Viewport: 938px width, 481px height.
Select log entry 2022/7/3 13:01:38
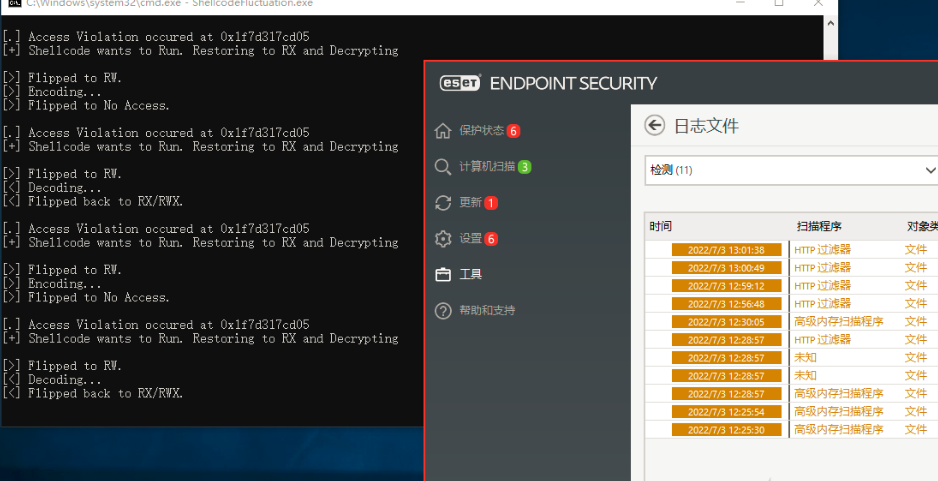click(x=726, y=249)
